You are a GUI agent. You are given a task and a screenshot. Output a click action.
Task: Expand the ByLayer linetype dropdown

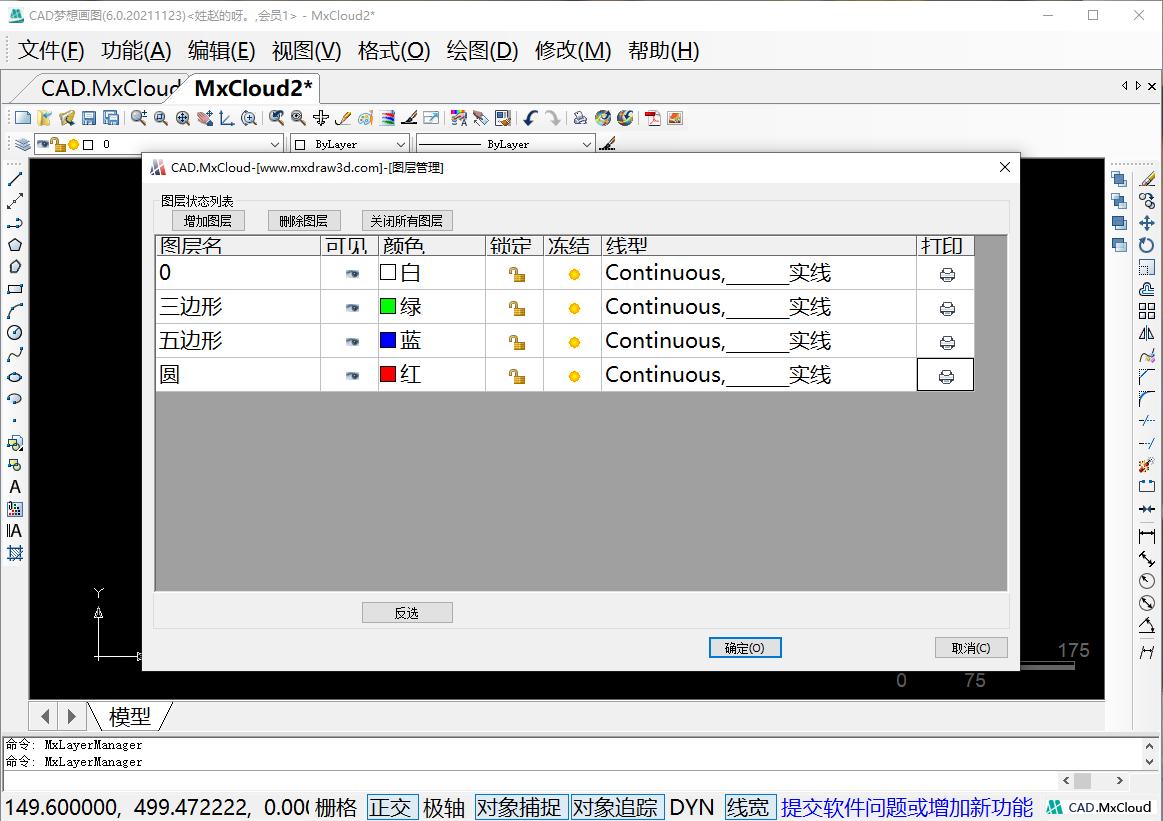(x=588, y=144)
